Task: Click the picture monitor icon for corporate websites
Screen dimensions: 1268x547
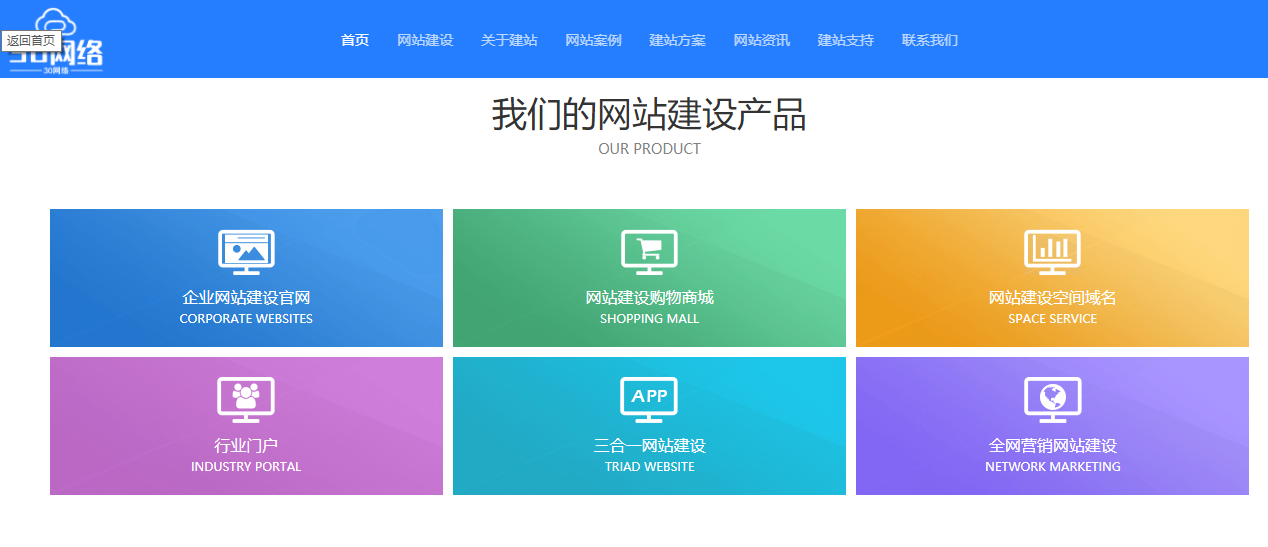Action: 246,252
